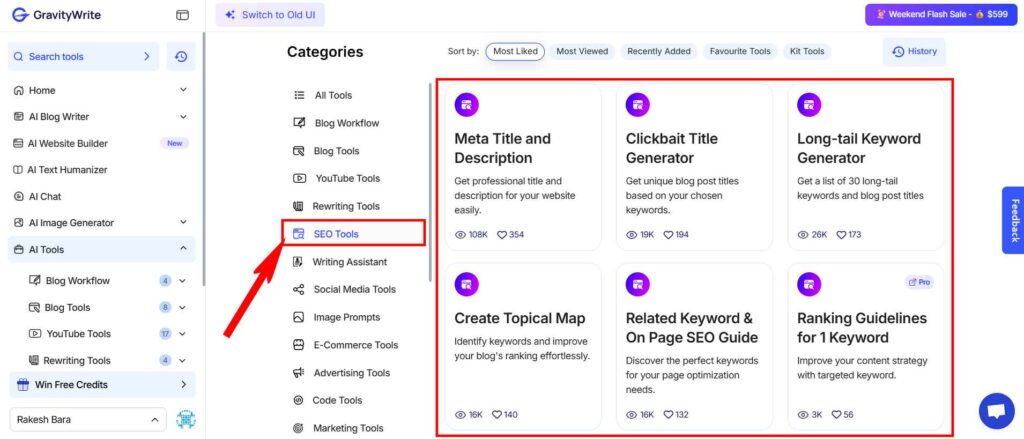The image size is (1024, 439).
Task: Select the SEO Tools category
Action: click(x=354, y=233)
